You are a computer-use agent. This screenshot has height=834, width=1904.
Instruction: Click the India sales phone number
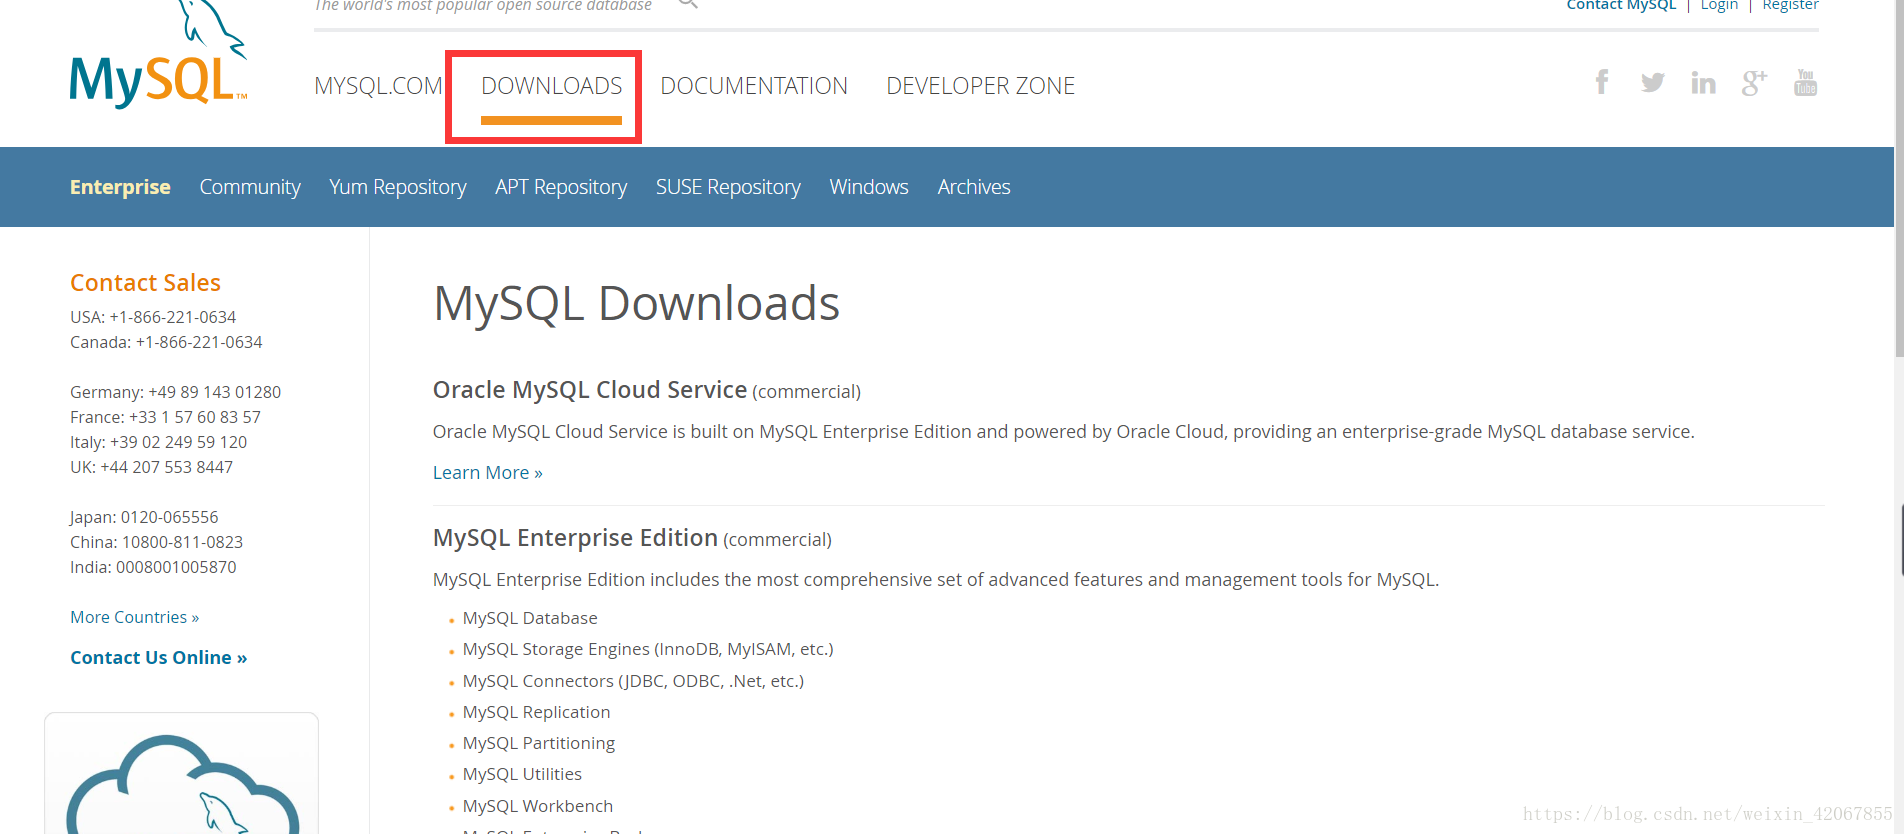click(x=176, y=567)
